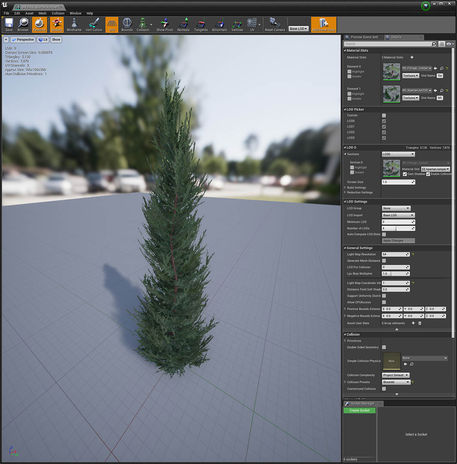Show vertex Normals icon

(x=183, y=24)
